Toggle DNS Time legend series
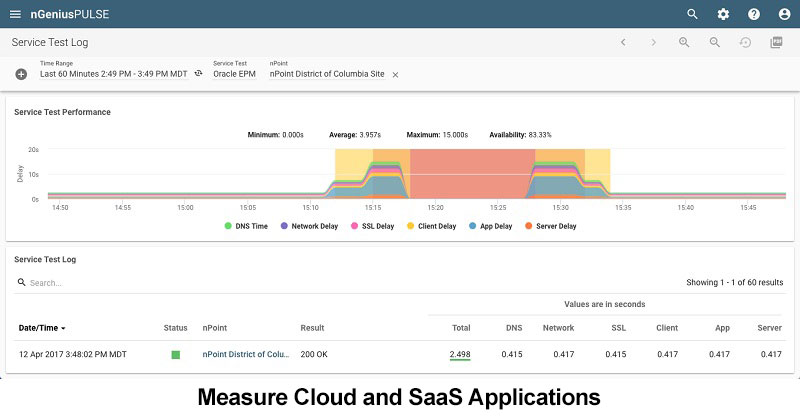 coord(246,226)
